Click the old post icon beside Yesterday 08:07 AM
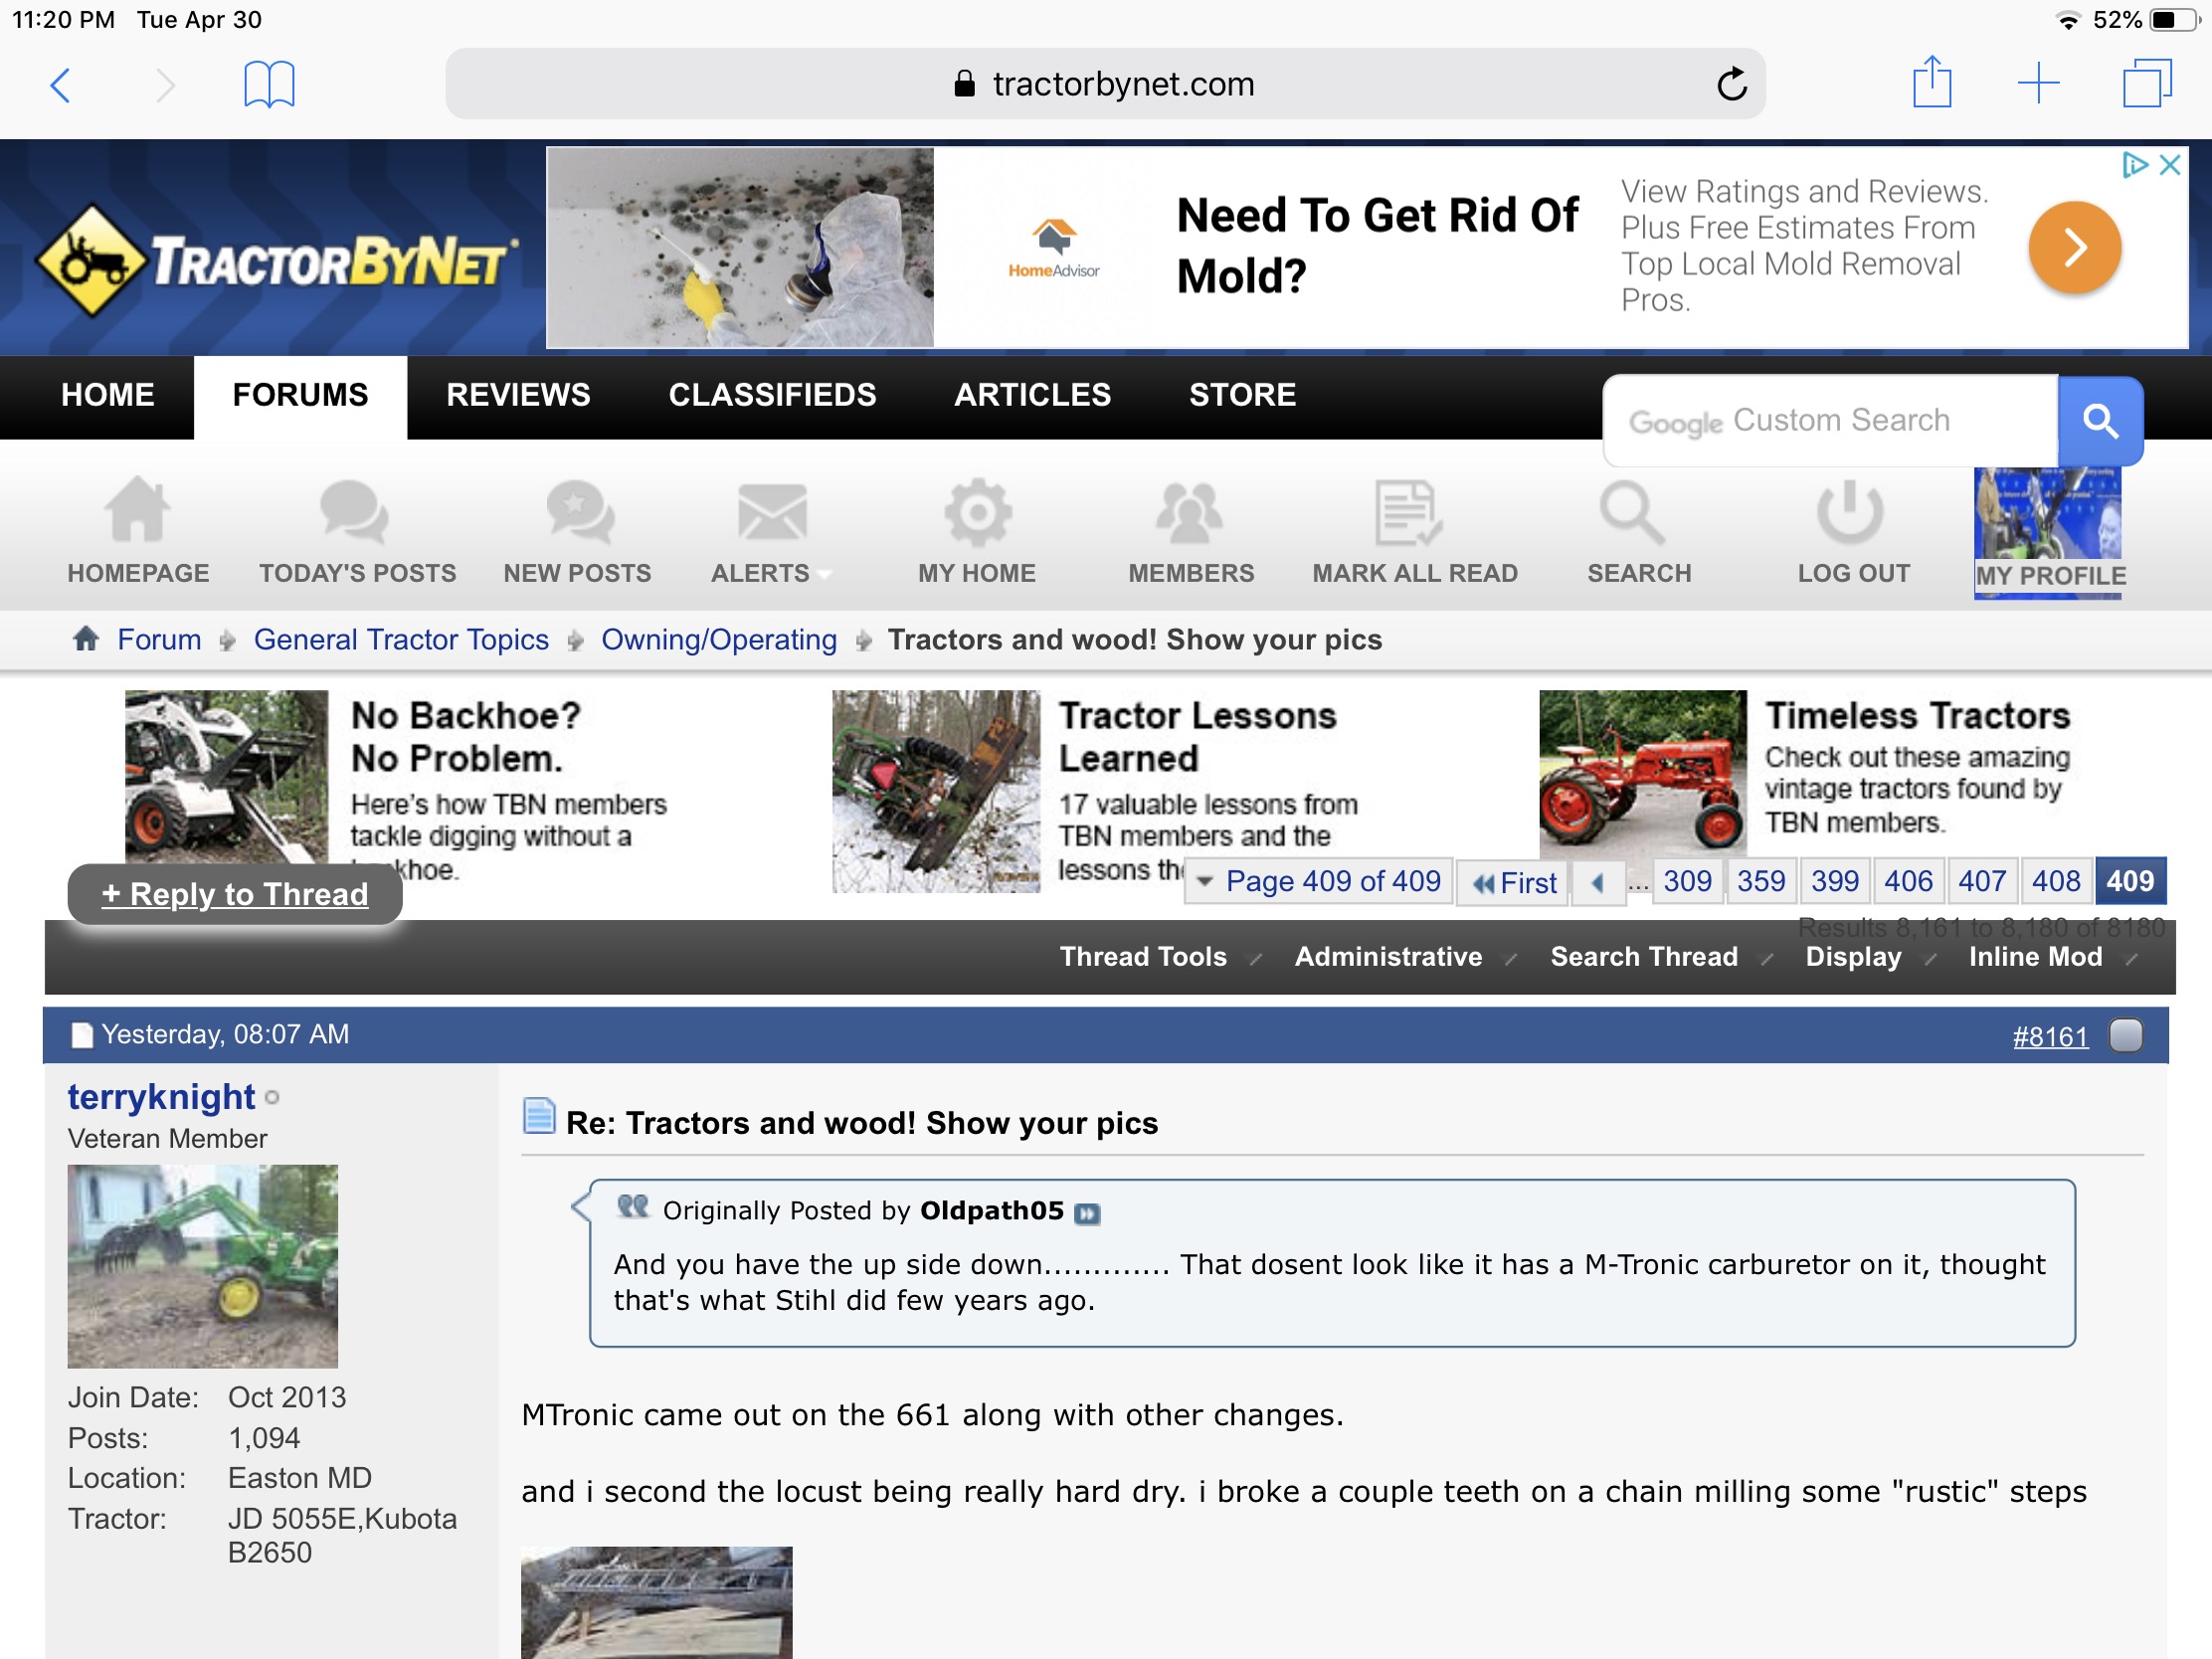The height and width of the screenshot is (1659, 2212). (x=82, y=1035)
